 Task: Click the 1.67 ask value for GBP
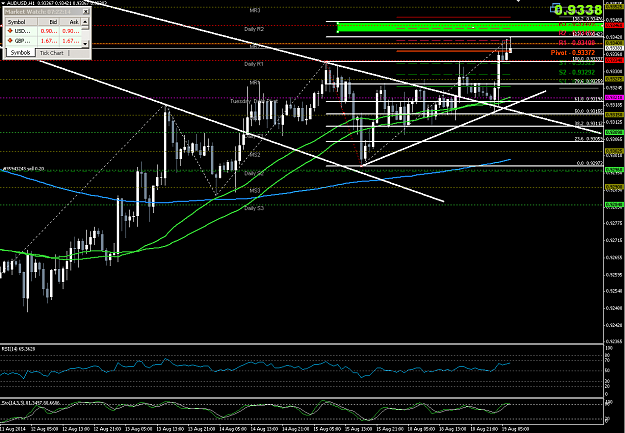(70, 41)
